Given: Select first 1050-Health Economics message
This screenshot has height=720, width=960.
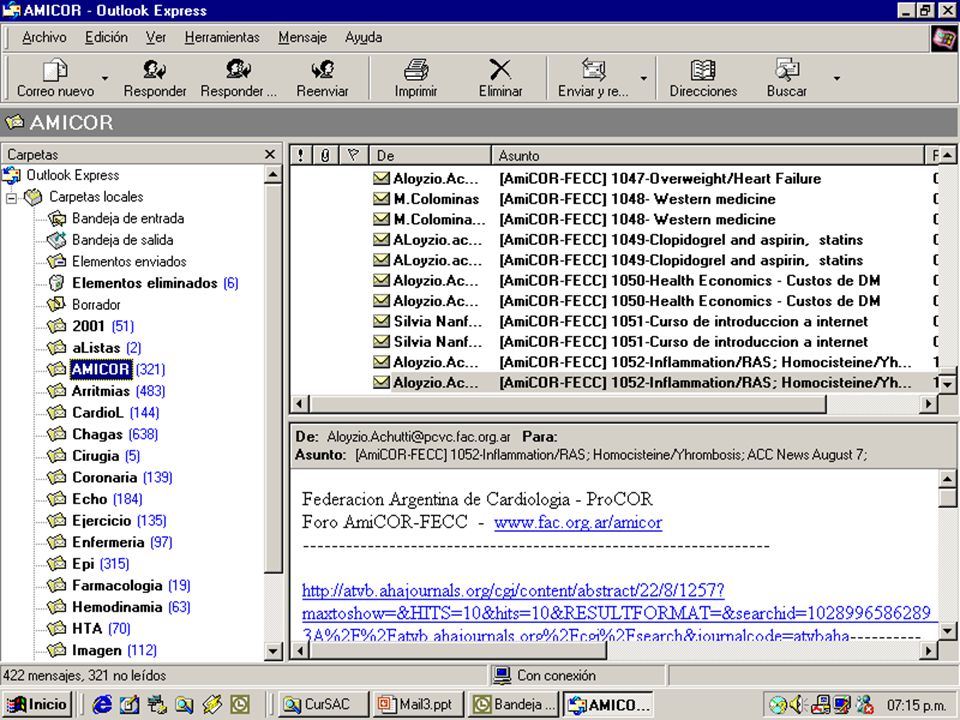Looking at the screenshot, I should coord(612,280).
